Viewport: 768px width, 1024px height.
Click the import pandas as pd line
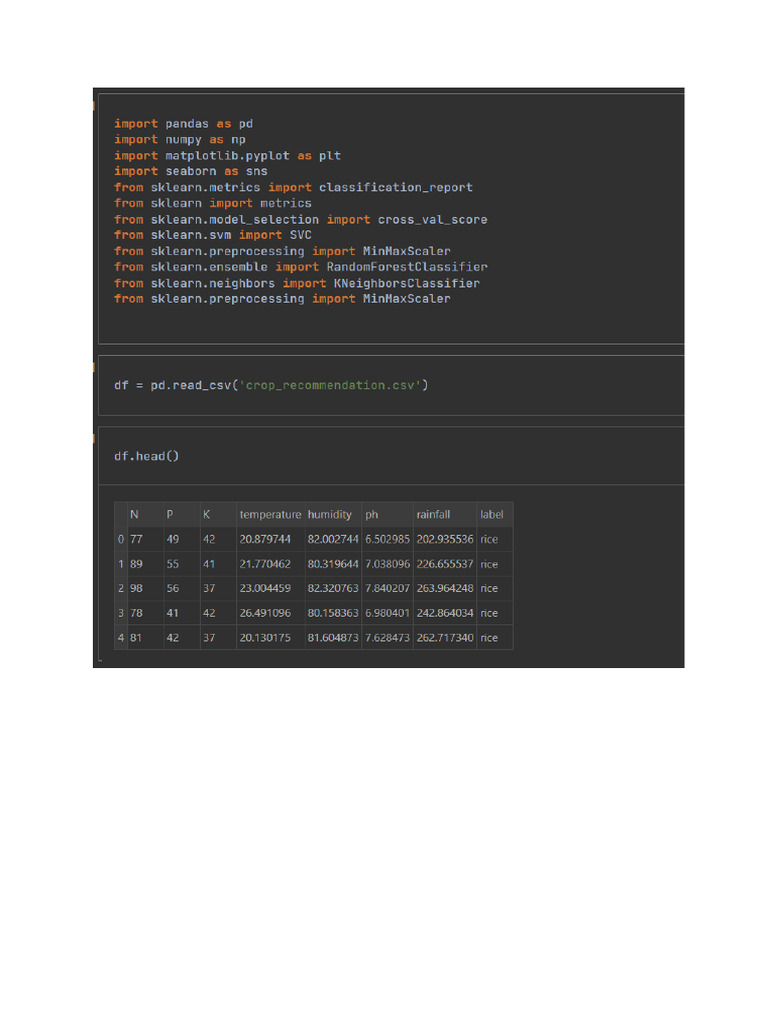click(x=183, y=124)
